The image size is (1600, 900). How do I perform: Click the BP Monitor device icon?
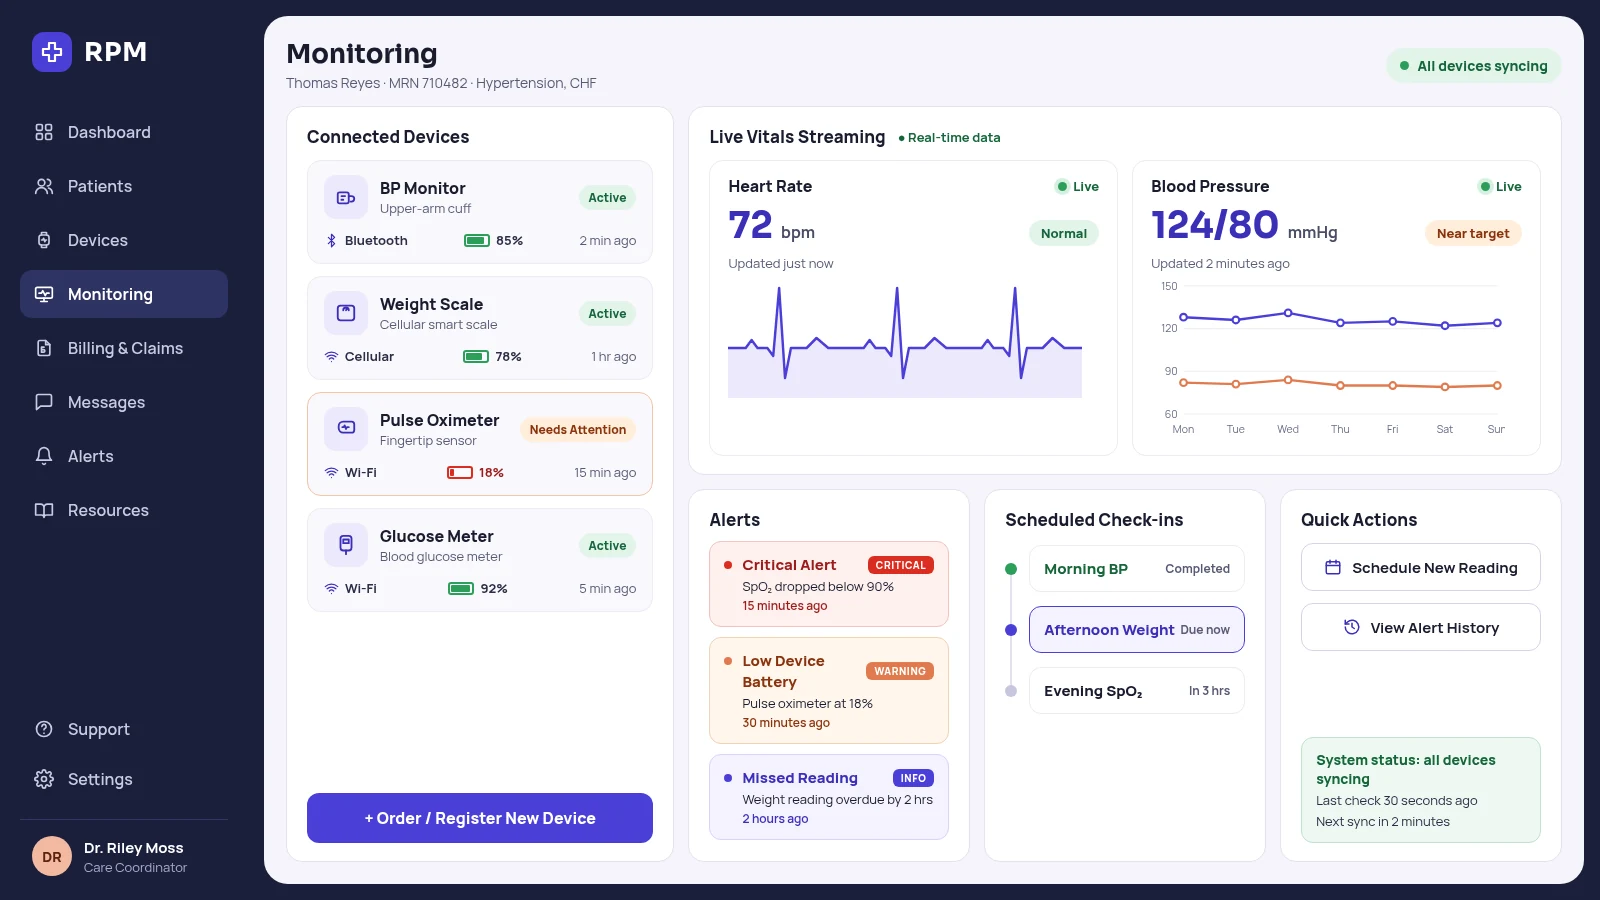coord(346,198)
